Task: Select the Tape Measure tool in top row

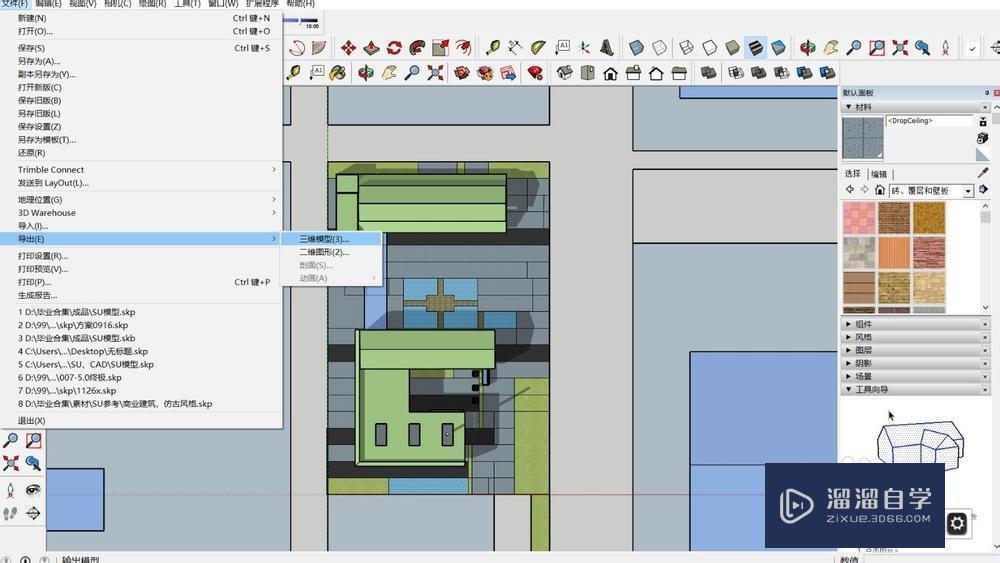Action: point(492,48)
